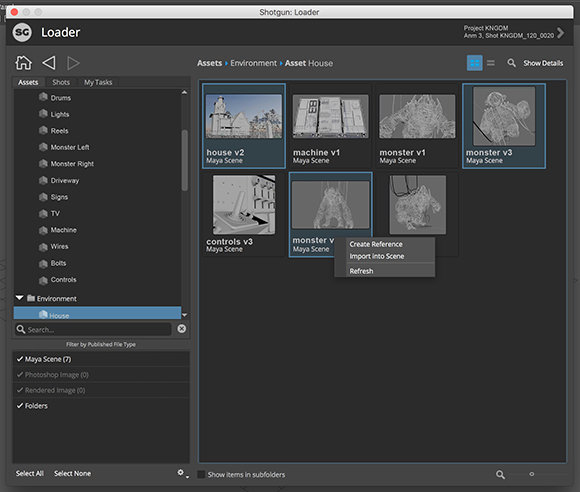Click the TV asset cube icon

(43, 213)
